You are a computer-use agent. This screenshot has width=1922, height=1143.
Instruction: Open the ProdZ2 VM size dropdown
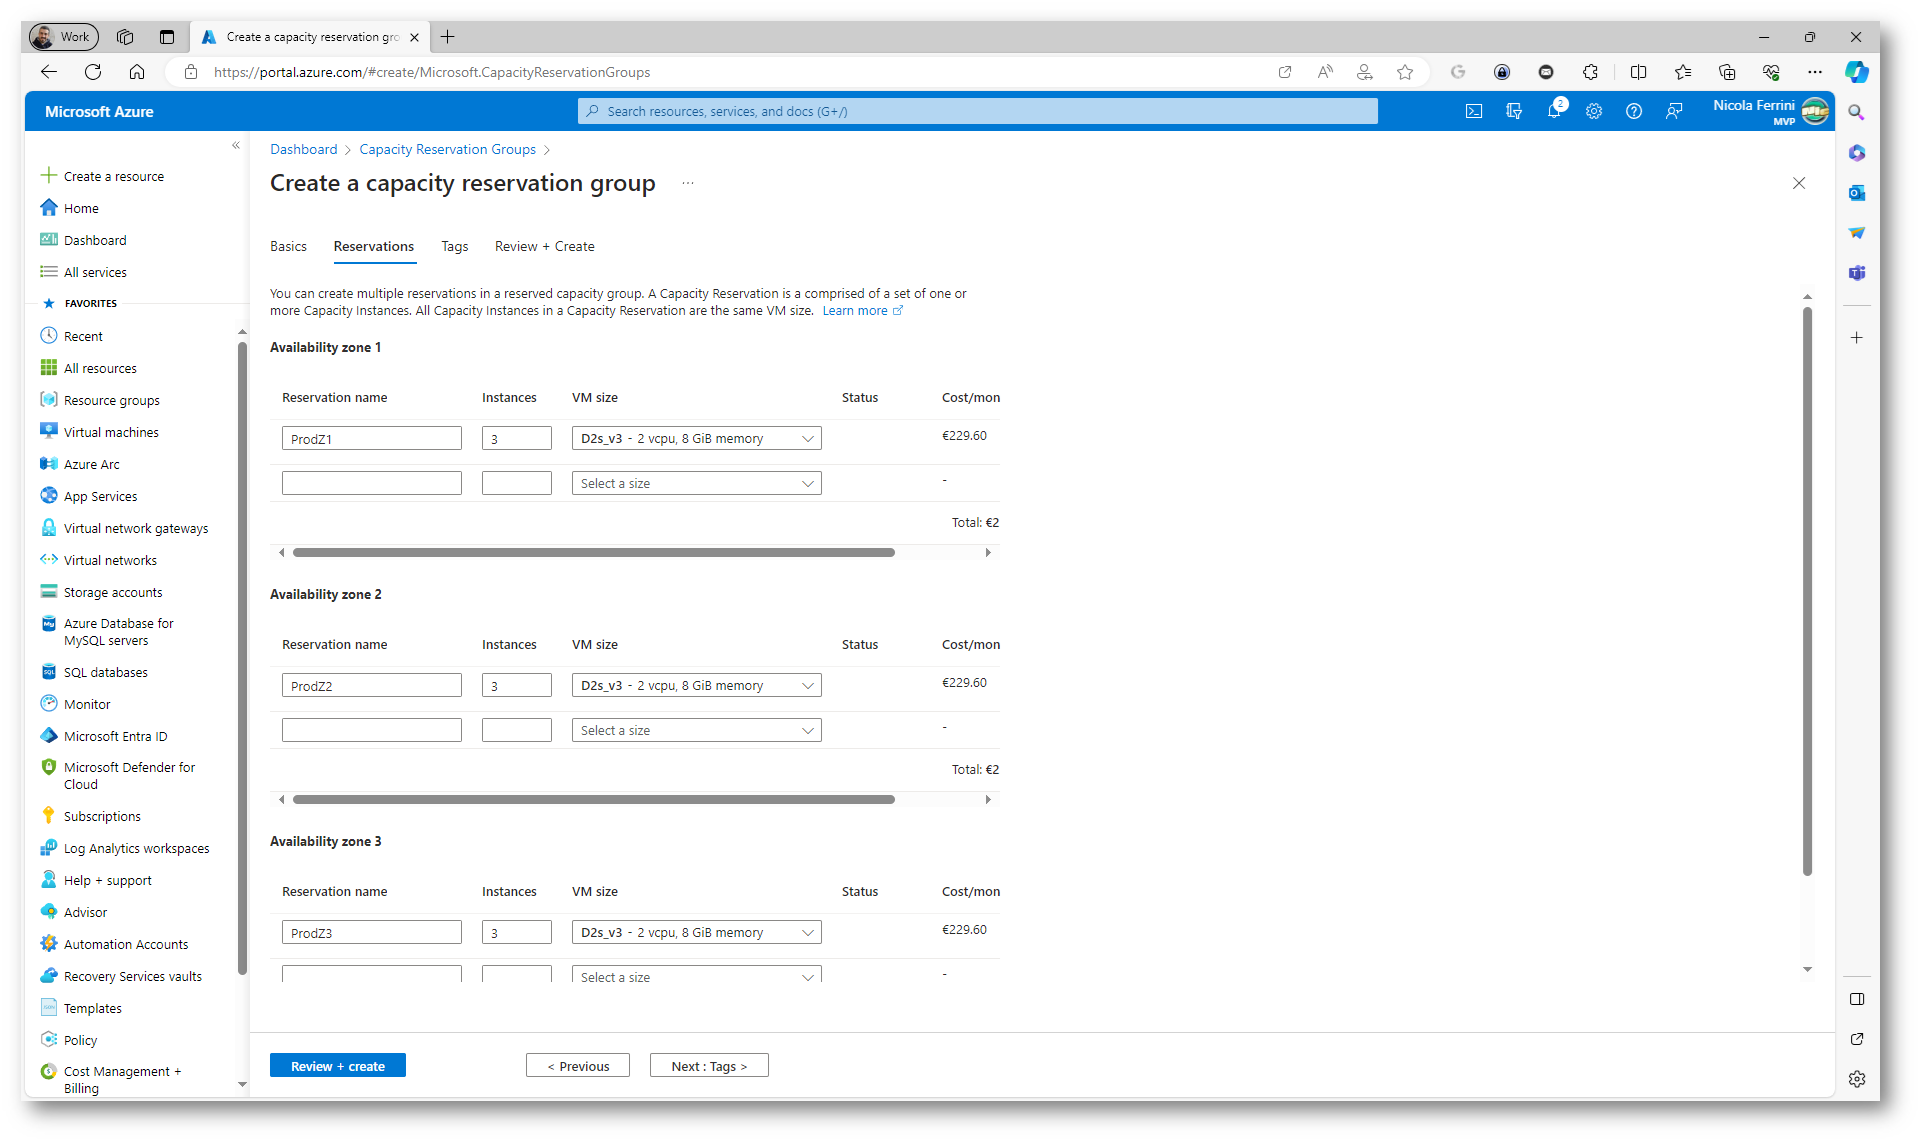tap(697, 685)
